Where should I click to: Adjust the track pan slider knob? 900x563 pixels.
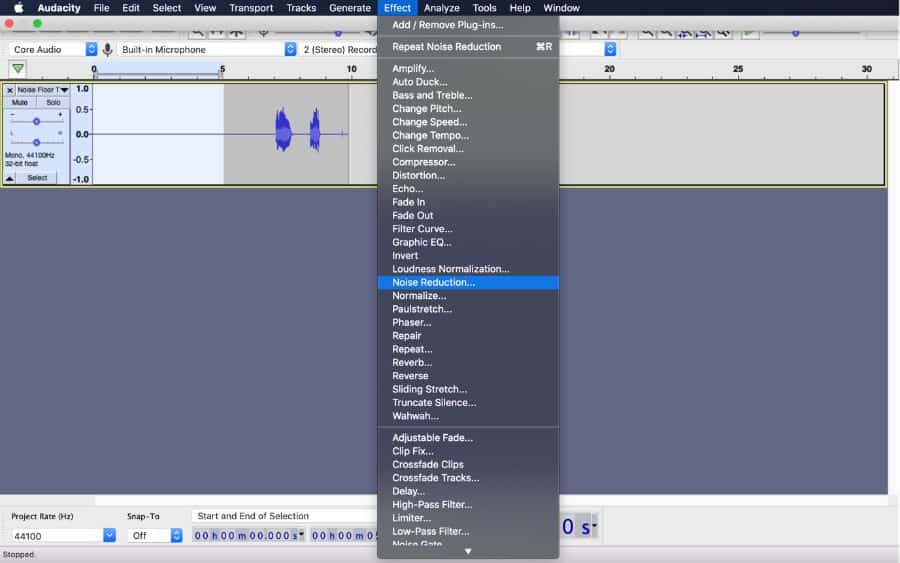pyautogui.click(x=36, y=142)
